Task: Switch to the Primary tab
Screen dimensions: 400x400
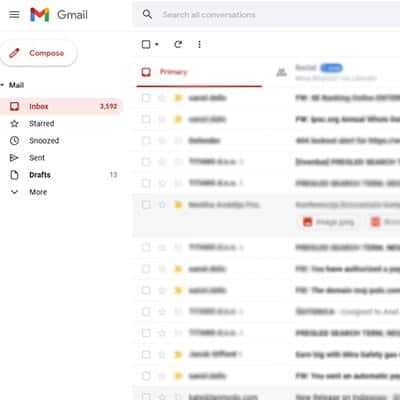Action: (199, 72)
